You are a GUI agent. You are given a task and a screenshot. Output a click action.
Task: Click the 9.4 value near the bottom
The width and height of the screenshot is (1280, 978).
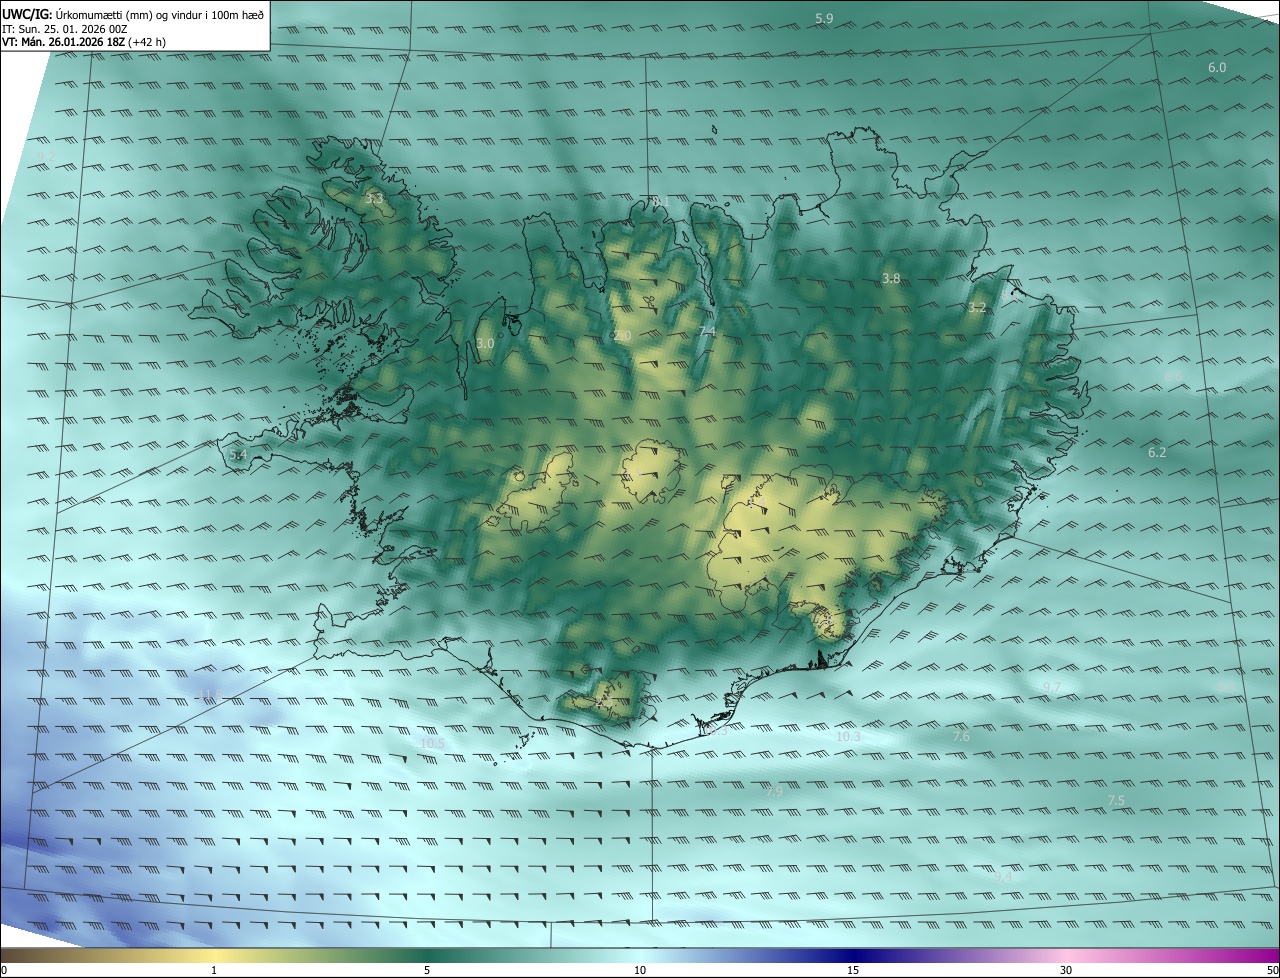point(1004,877)
